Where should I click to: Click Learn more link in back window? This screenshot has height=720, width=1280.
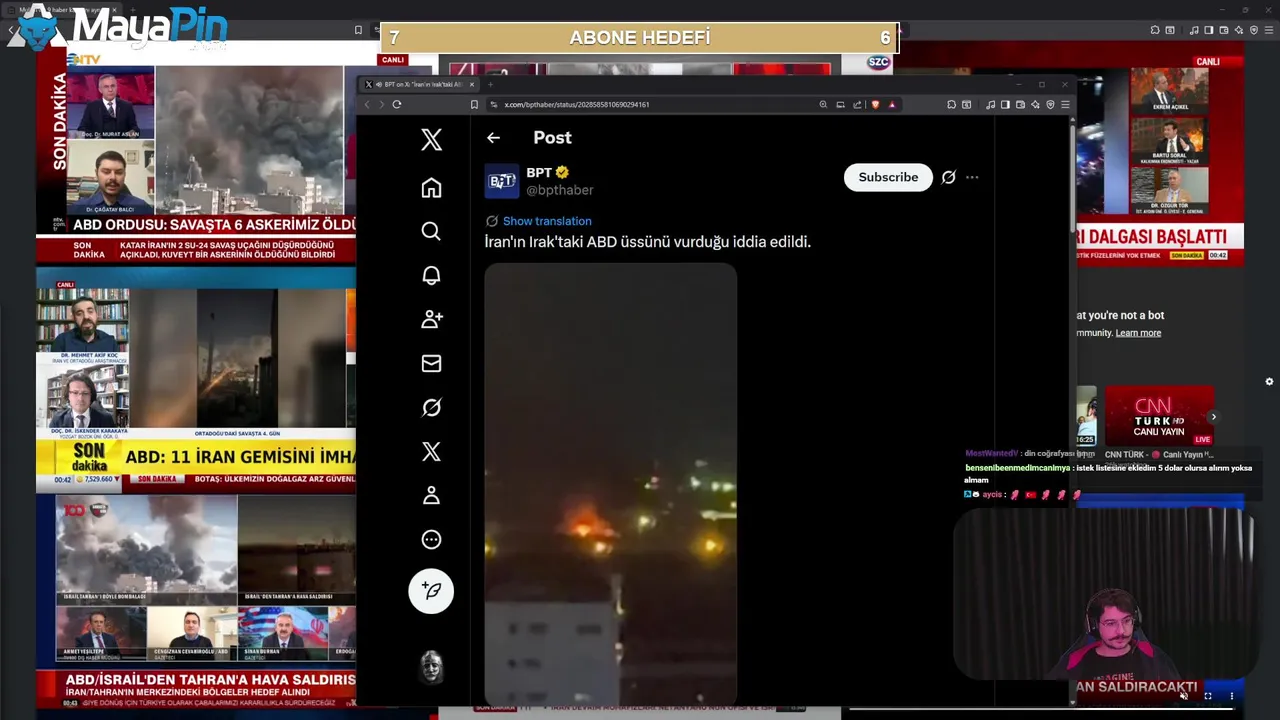point(1138,333)
